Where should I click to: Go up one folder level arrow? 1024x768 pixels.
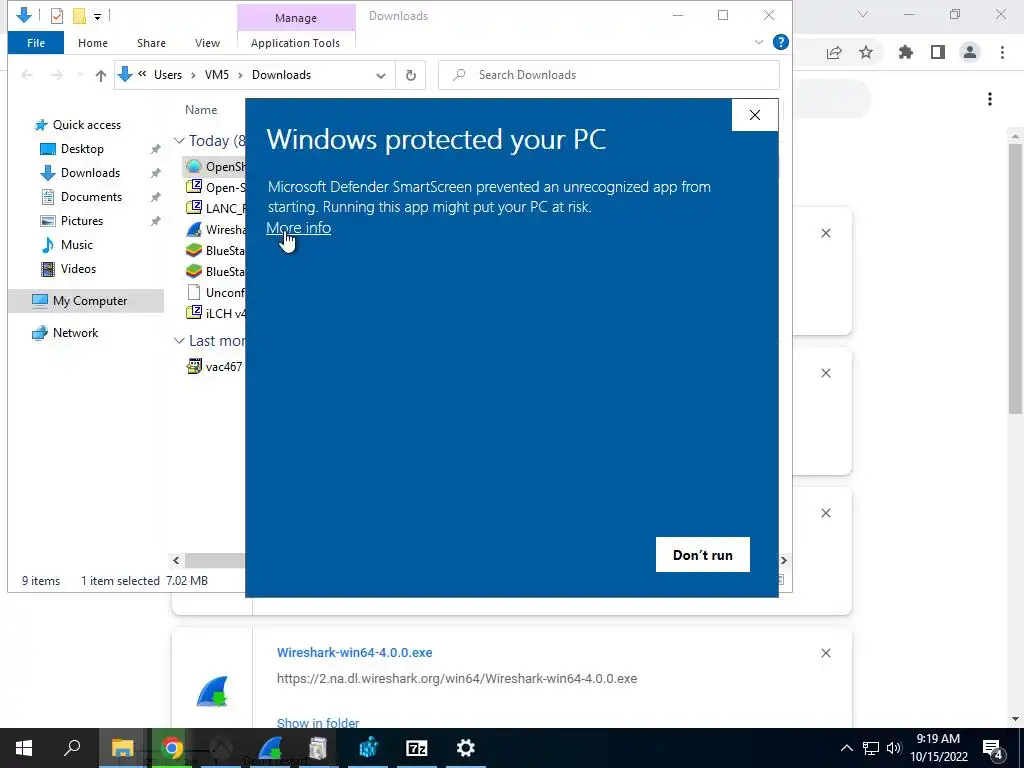pos(101,76)
